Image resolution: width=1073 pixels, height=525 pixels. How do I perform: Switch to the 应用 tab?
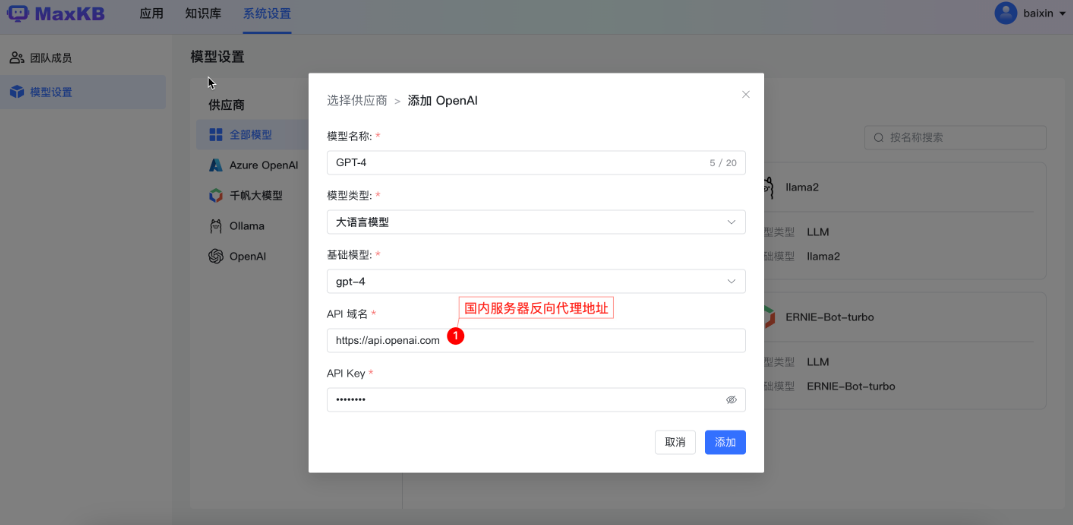pos(151,14)
